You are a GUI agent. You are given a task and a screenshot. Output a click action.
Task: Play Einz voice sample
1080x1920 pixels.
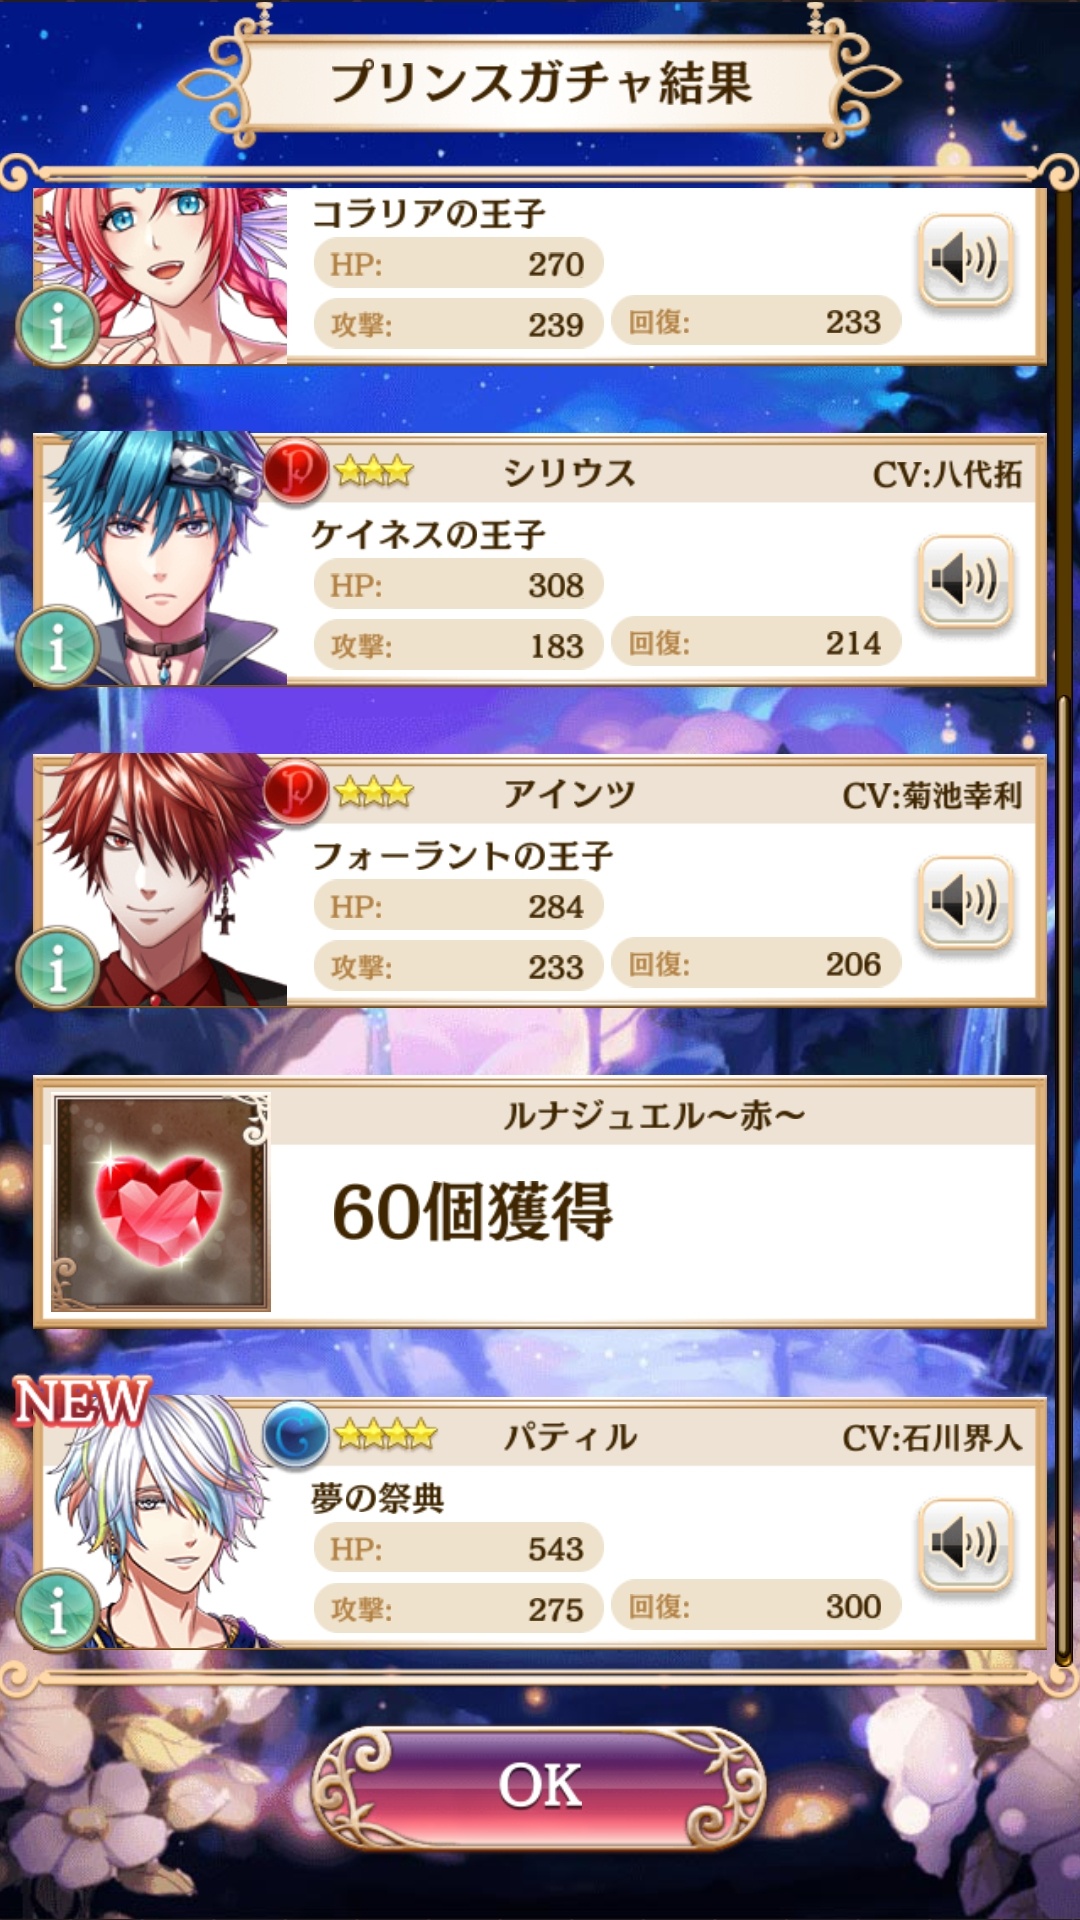point(965,902)
